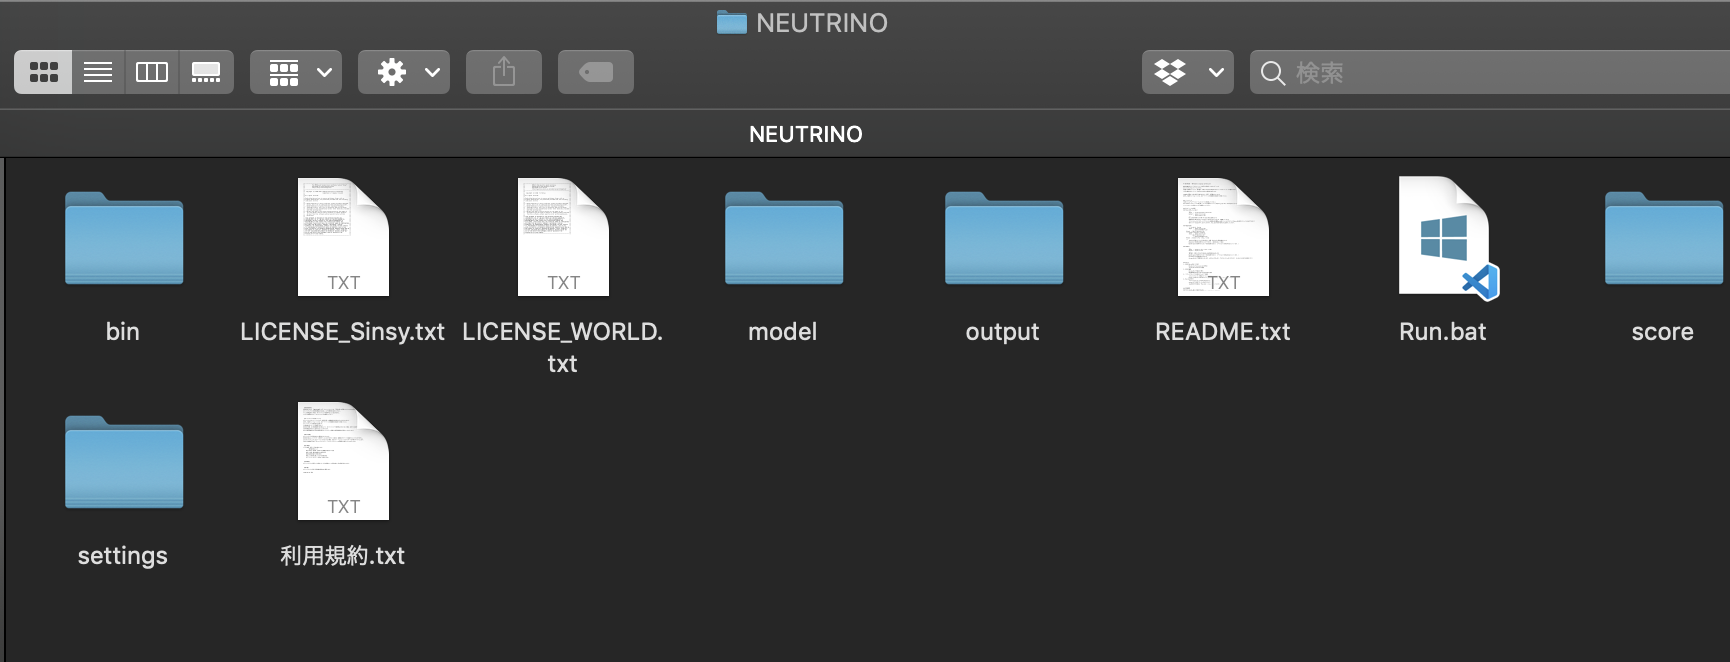The height and width of the screenshot is (662, 1730).
Task: Select the score folder icon
Action: 1664,238
